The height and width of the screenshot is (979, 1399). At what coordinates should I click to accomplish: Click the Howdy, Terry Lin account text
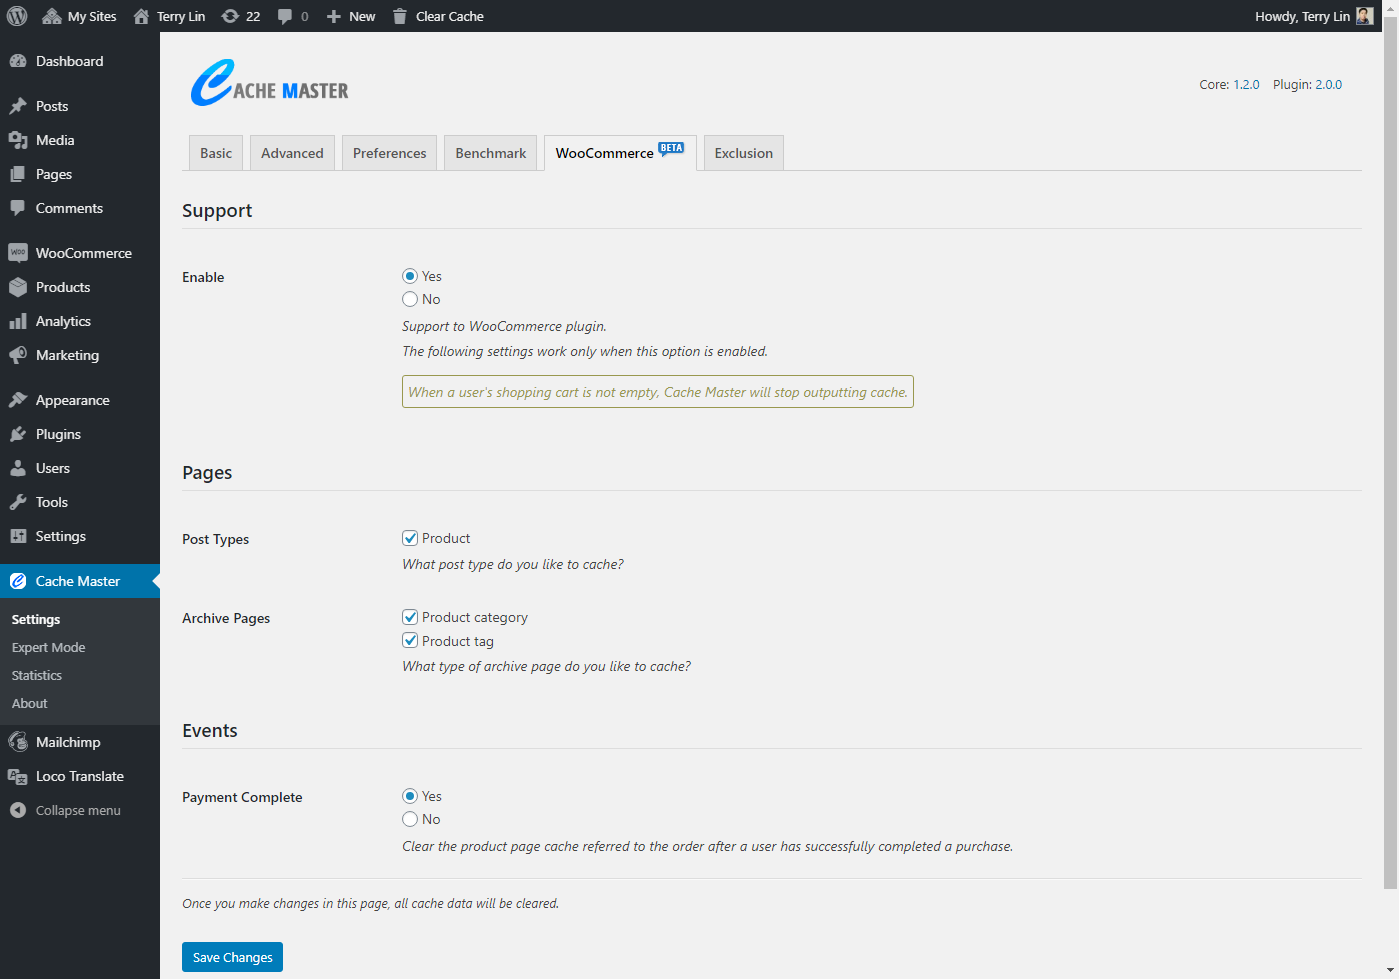click(1302, 16)
